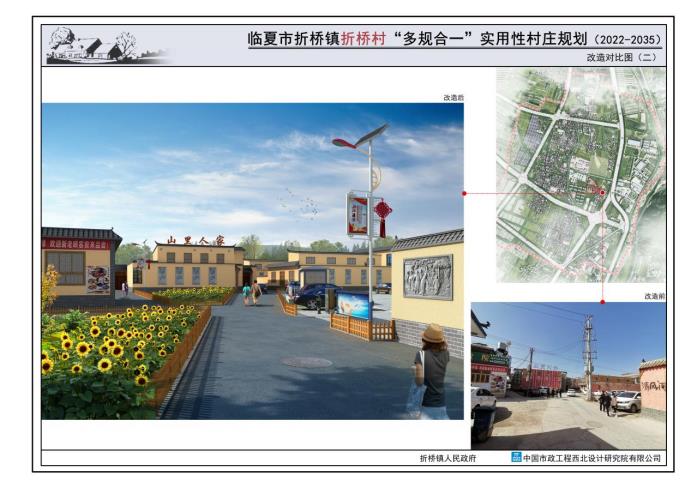Click the 折桥镇人民政府 footer text
This screenshot has width=692, height=489.
[x=447, y=458]
